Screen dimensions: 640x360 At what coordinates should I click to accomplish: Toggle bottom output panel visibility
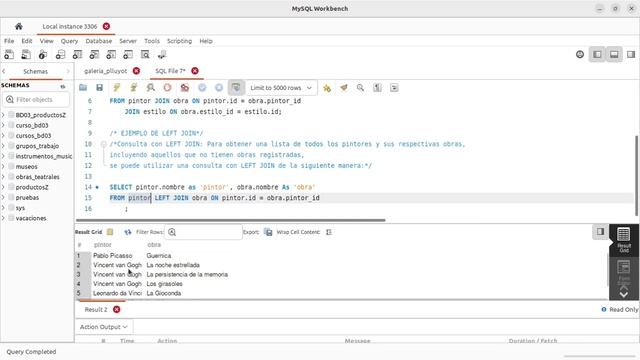(614, 54)
